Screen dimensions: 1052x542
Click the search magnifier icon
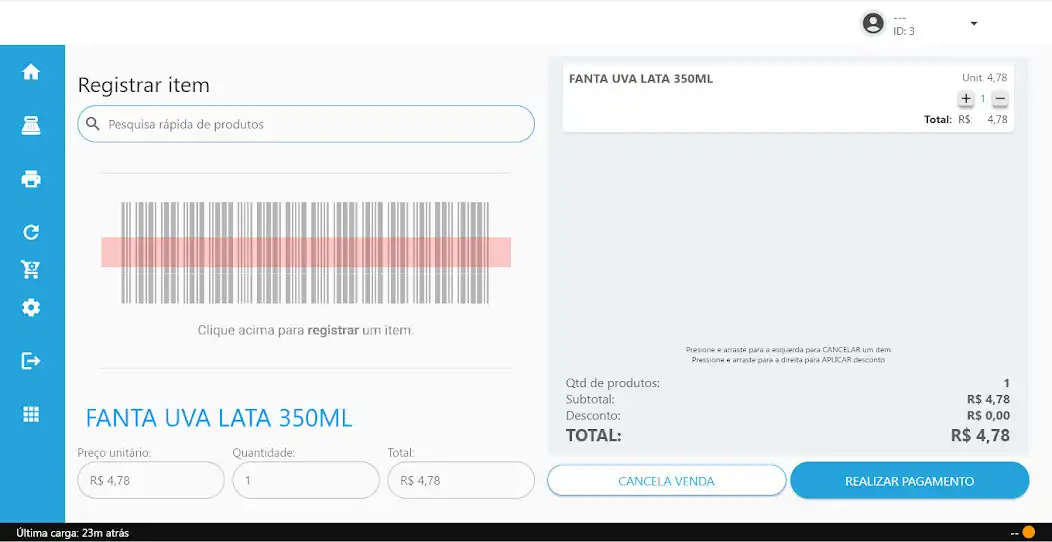pos(93,124)
